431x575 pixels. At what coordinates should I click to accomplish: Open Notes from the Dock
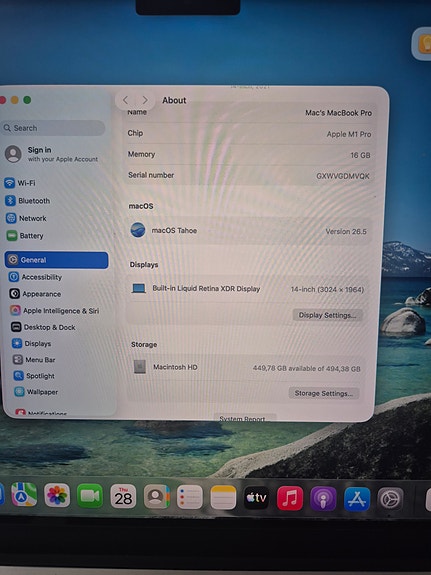click(x=223, y=497)
